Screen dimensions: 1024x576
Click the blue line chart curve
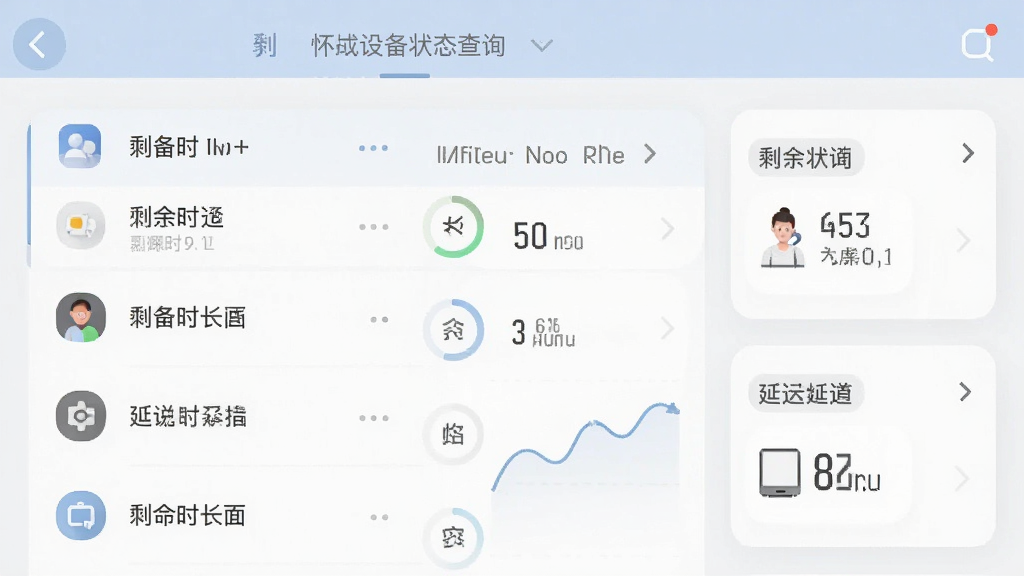[x=586, y=446]
